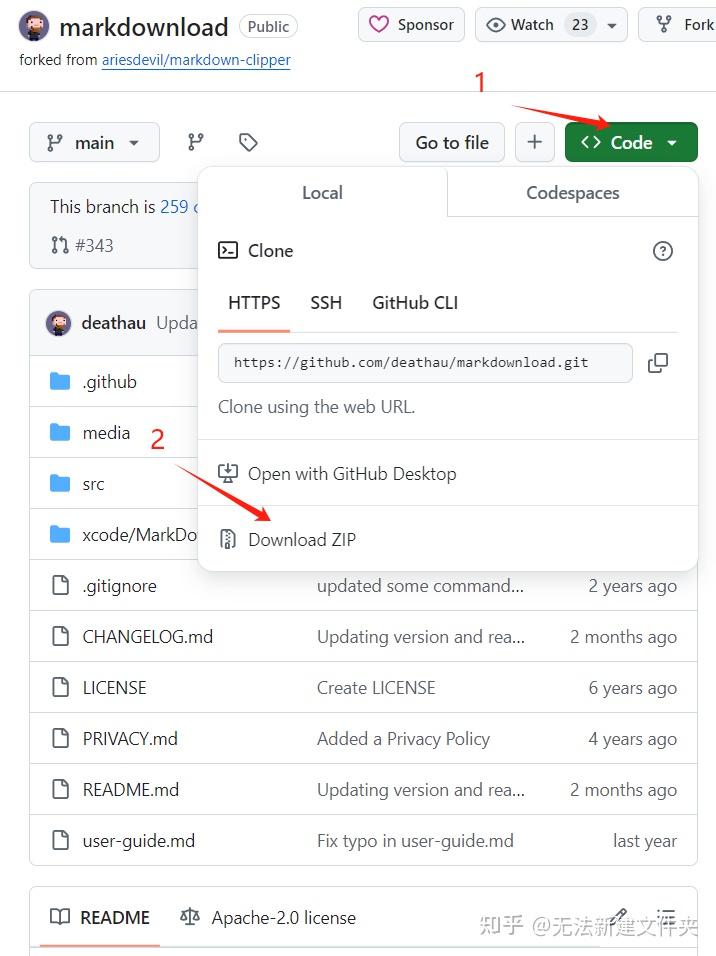Open CHANGELOG.md 'Updating version and rea...' commit

point(420,637)
